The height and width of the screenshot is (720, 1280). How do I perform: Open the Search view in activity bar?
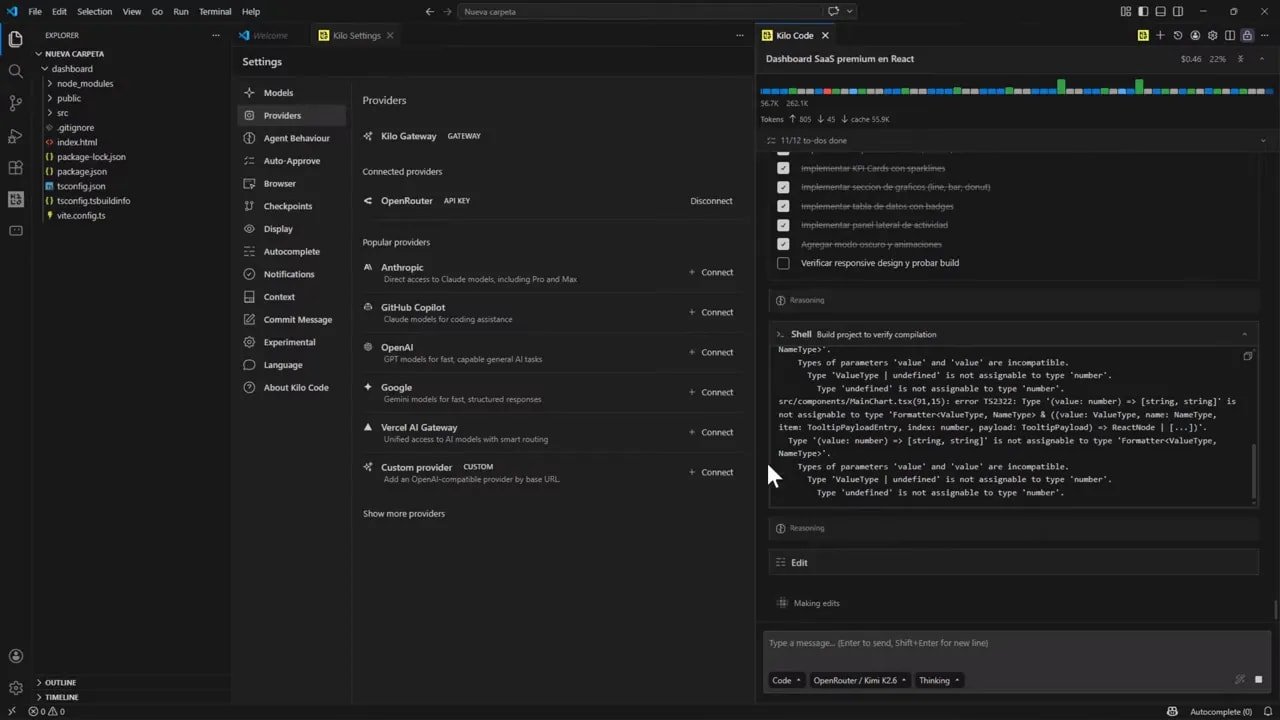click(x=15, y=72)
